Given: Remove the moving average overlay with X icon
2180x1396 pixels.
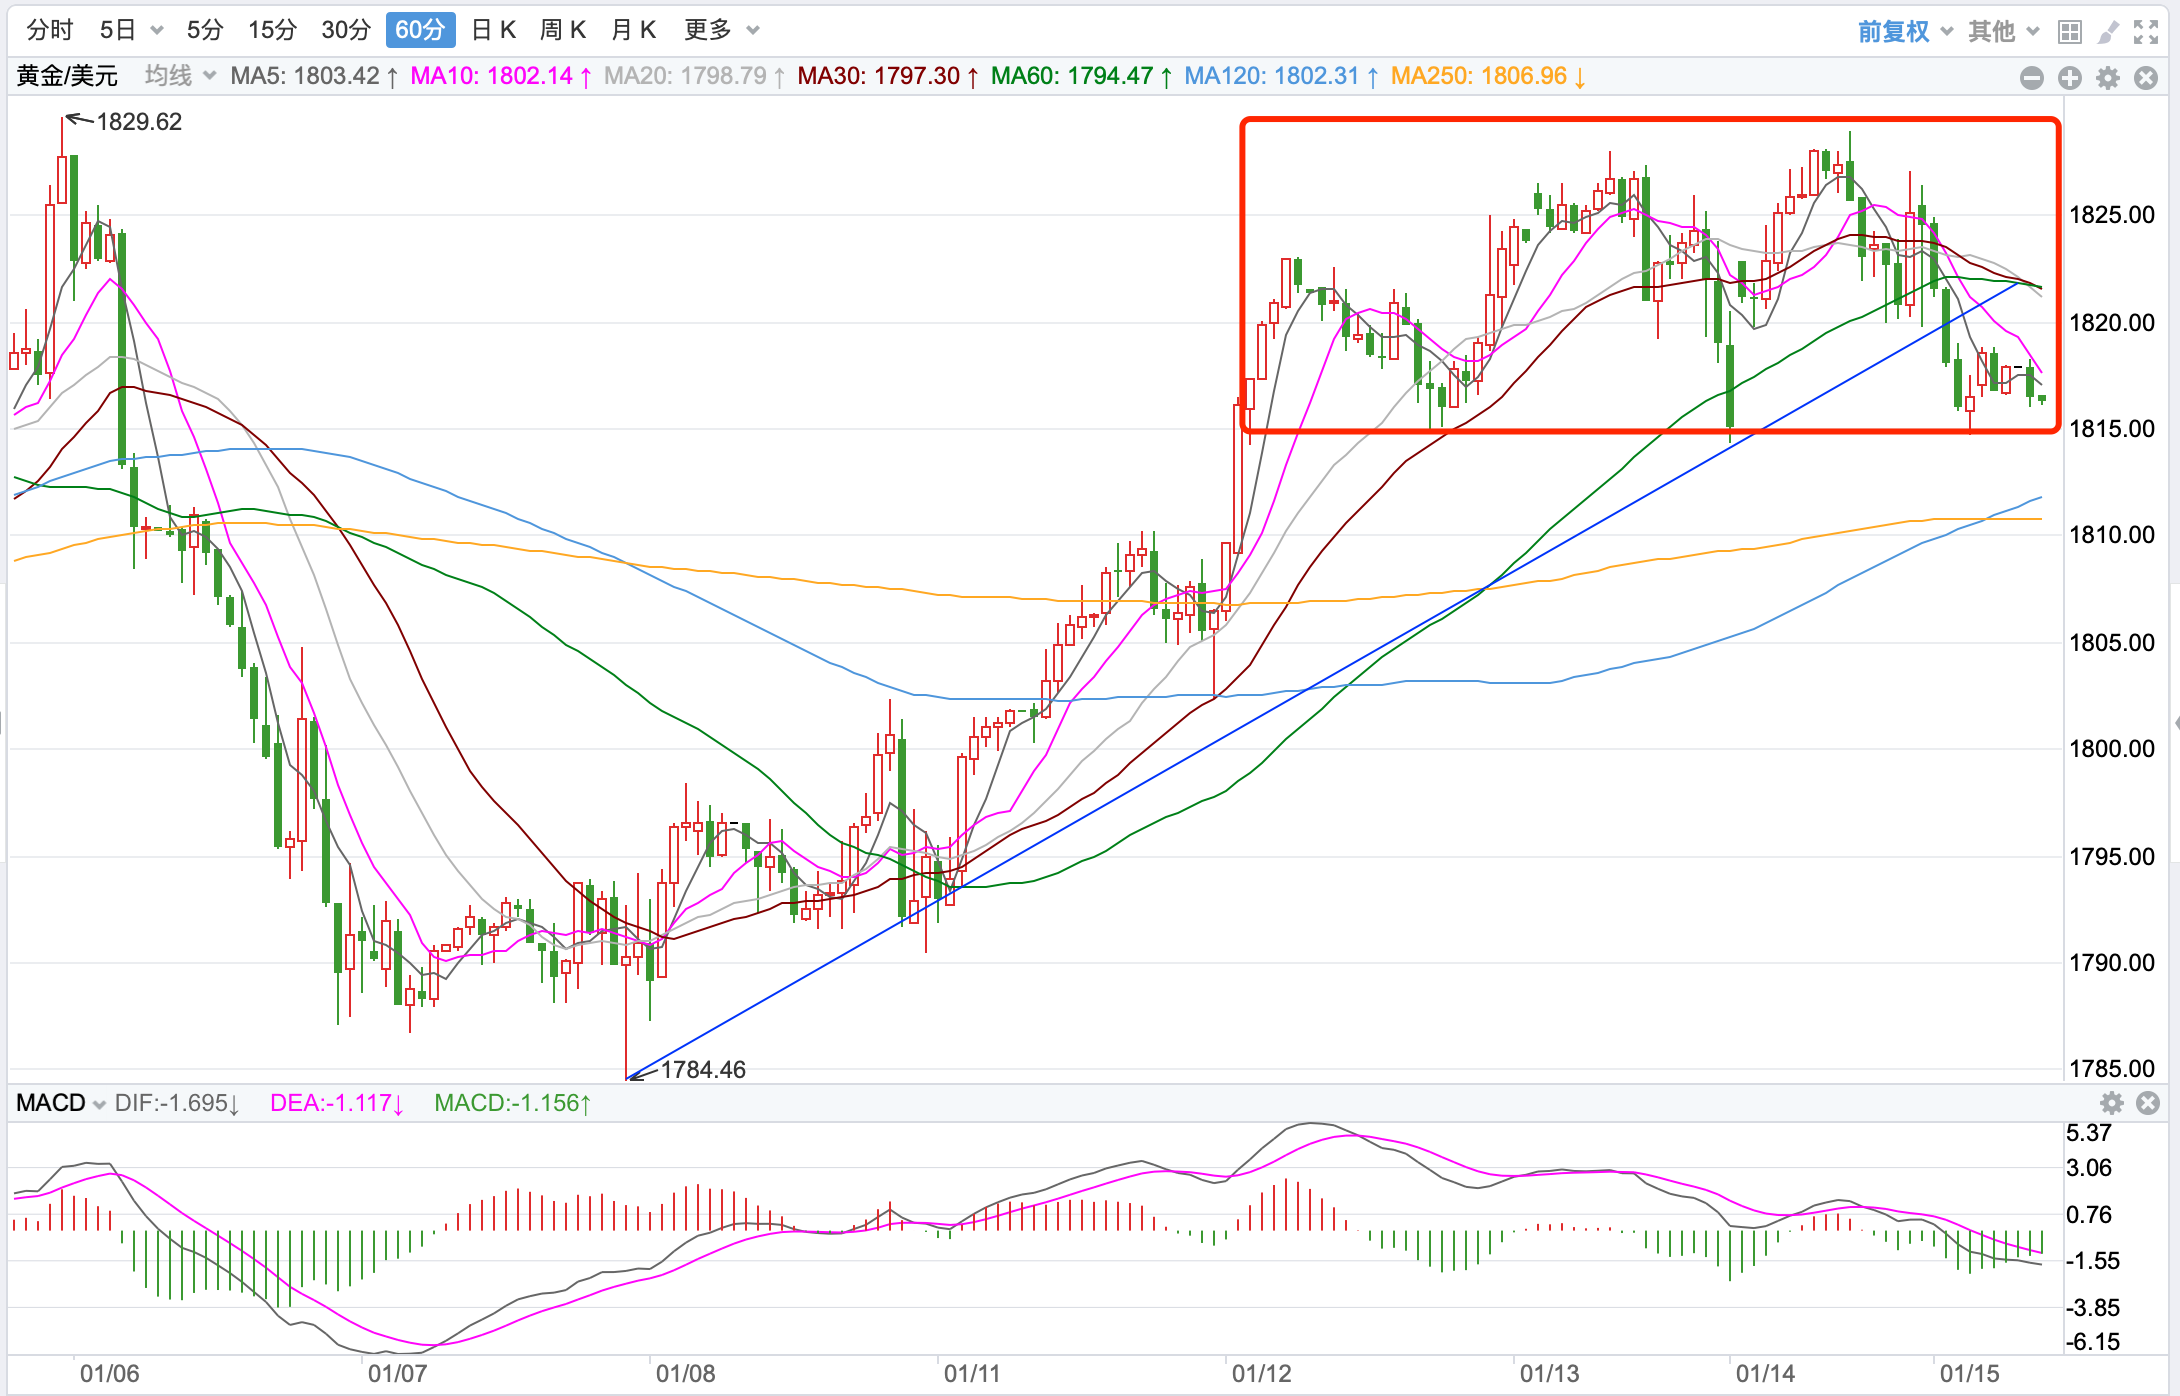Looking at the screenshot, I should [2146, 78].
